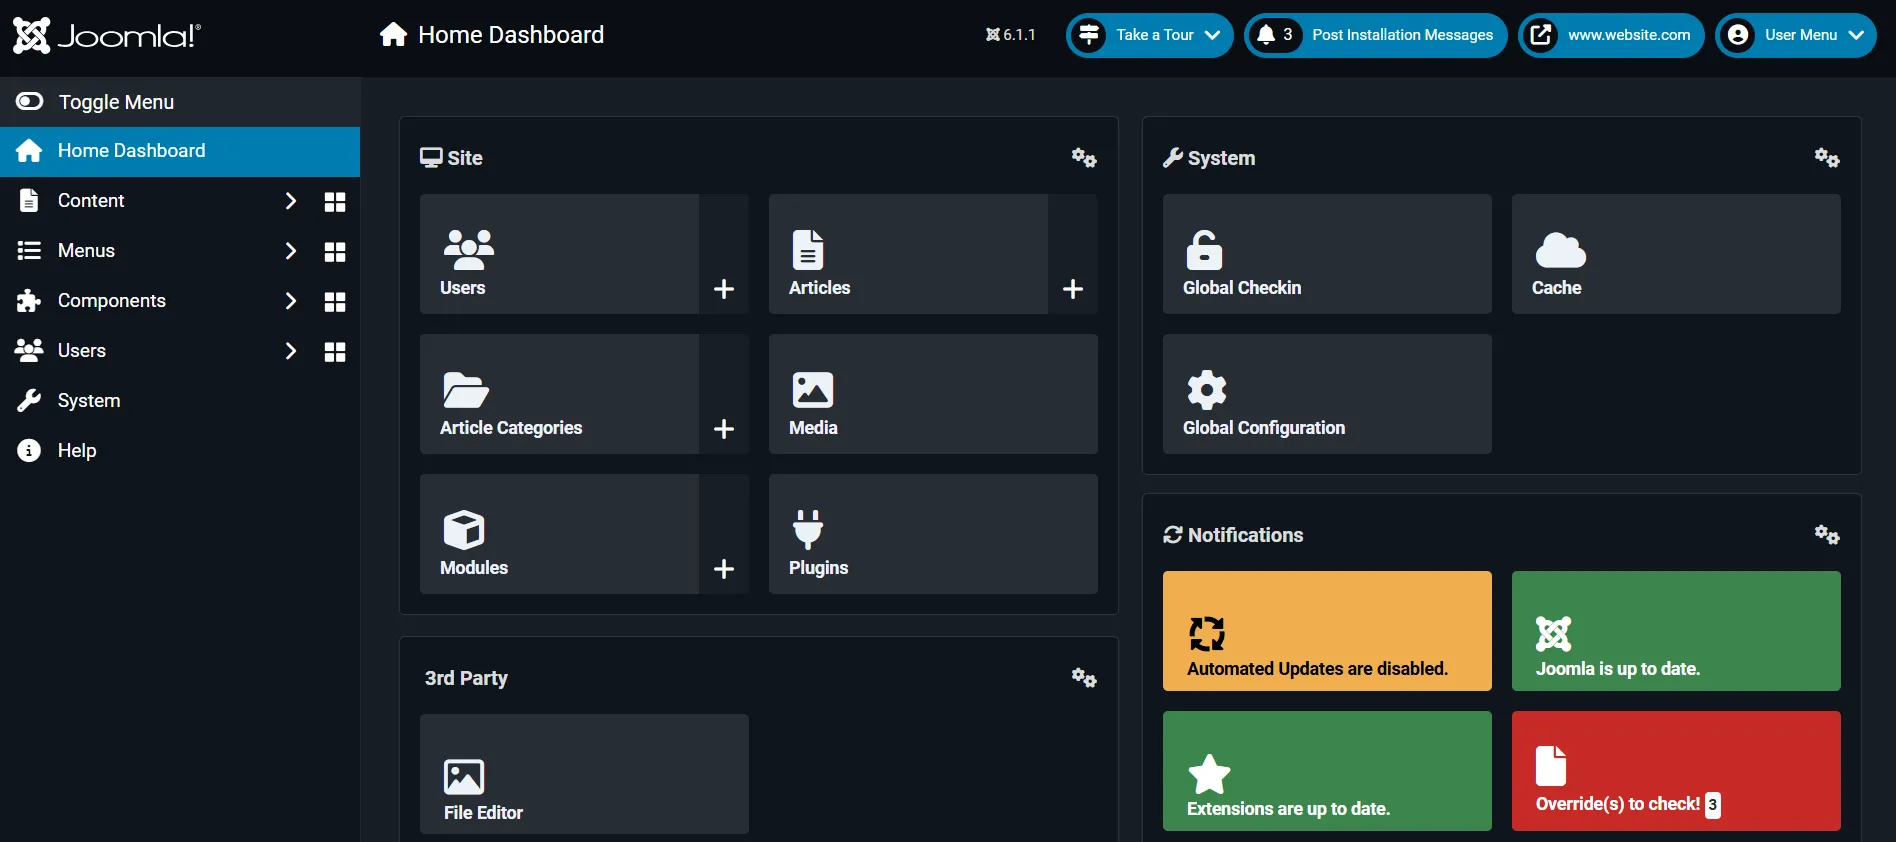Viewport: 1896px width, 842px height.
Task: Open Notifications module settings gear
Action: coord(1827,535)
